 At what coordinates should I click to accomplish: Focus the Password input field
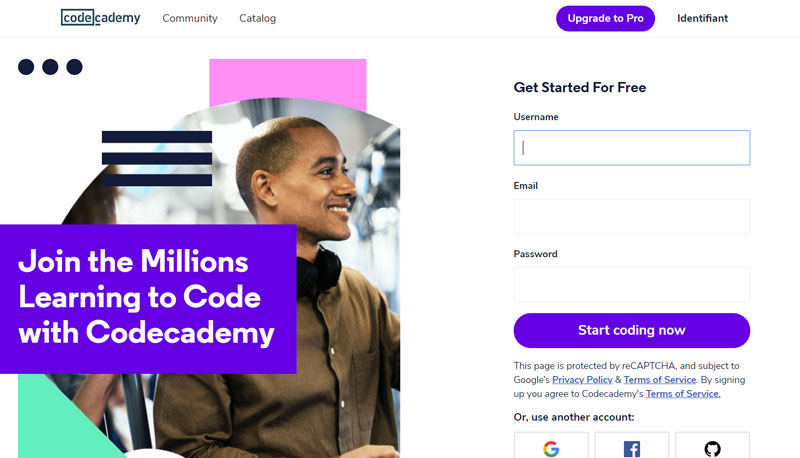(x=632, y=285)
